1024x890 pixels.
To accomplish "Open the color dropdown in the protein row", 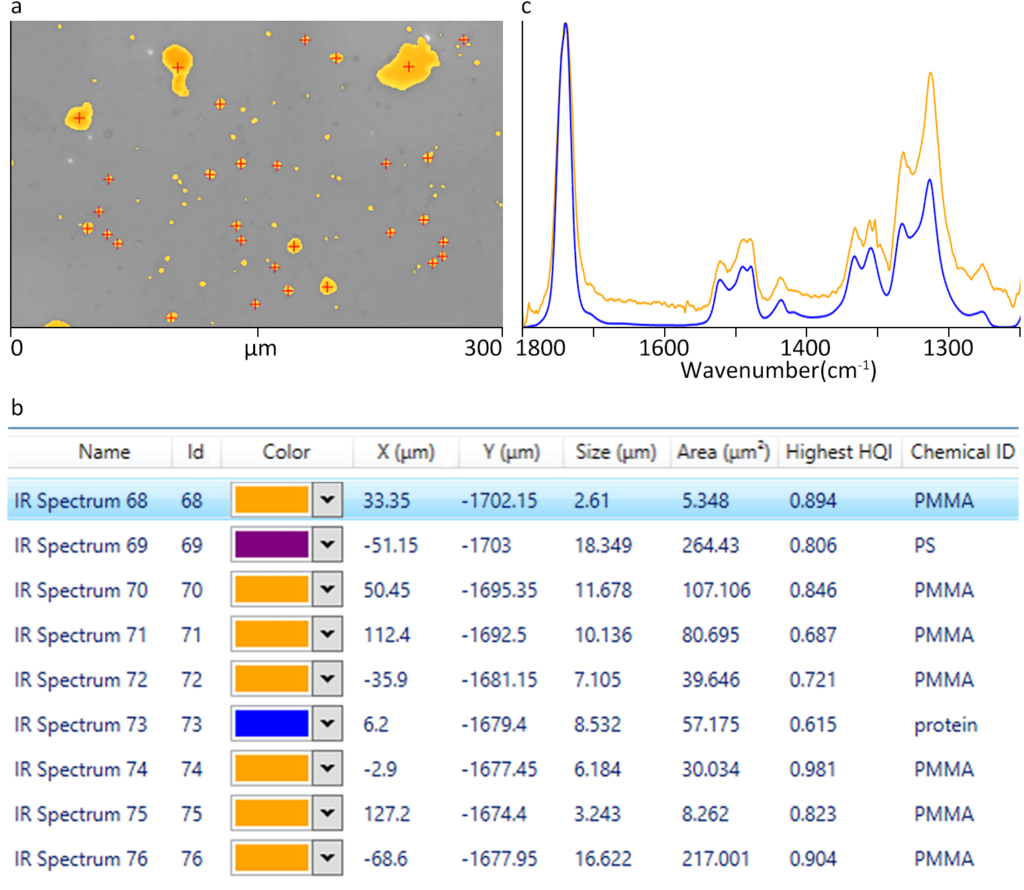I will (x=327, y=724).
